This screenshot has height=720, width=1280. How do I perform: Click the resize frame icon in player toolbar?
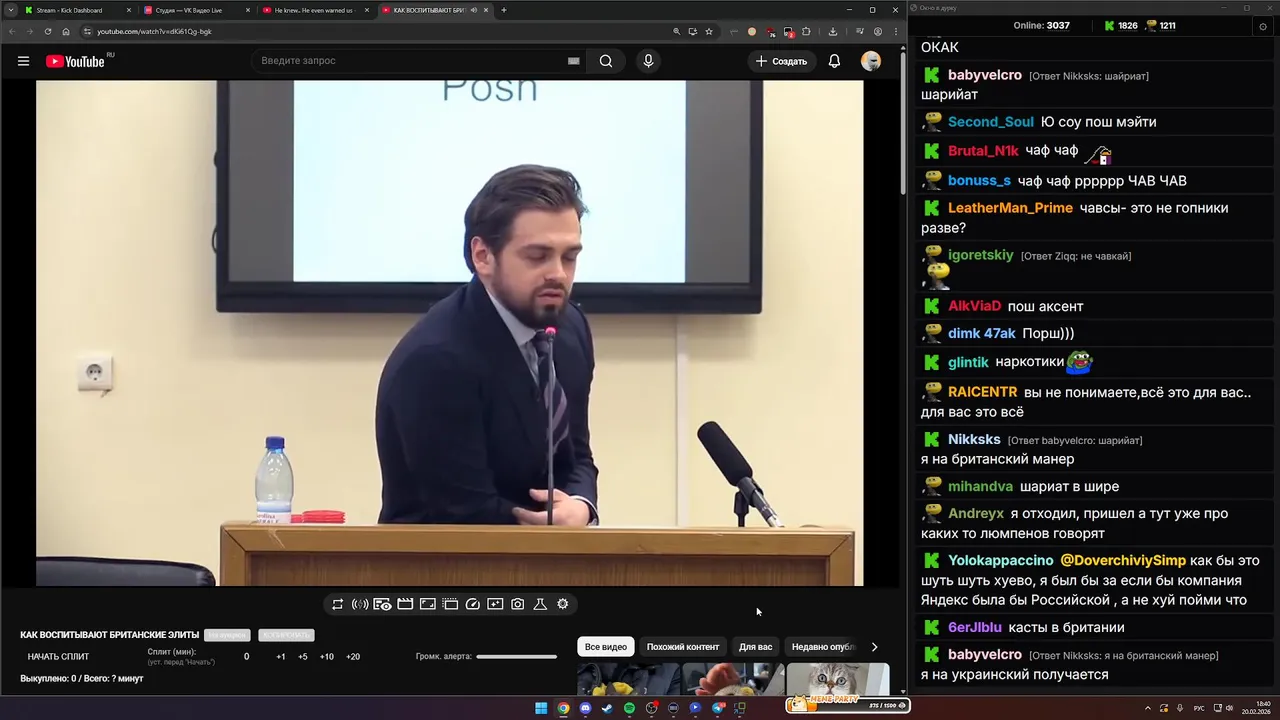coord(427,604)
